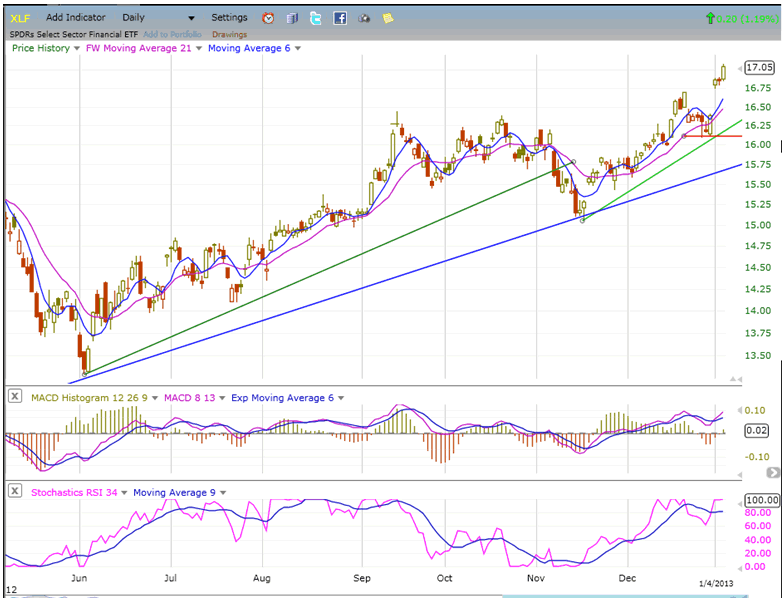Click the alarm clock alert icon
The image size is (783, 615).
[268, 18]
